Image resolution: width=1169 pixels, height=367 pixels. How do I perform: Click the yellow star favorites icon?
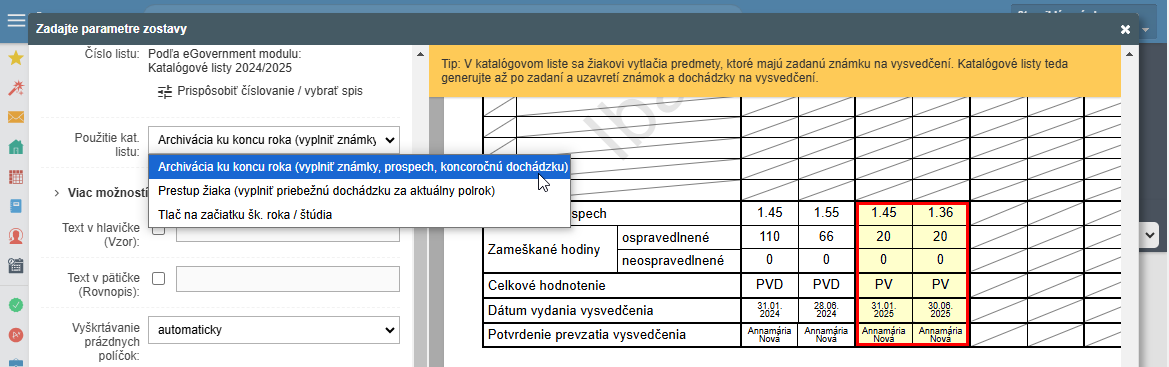tap(16, 59)
